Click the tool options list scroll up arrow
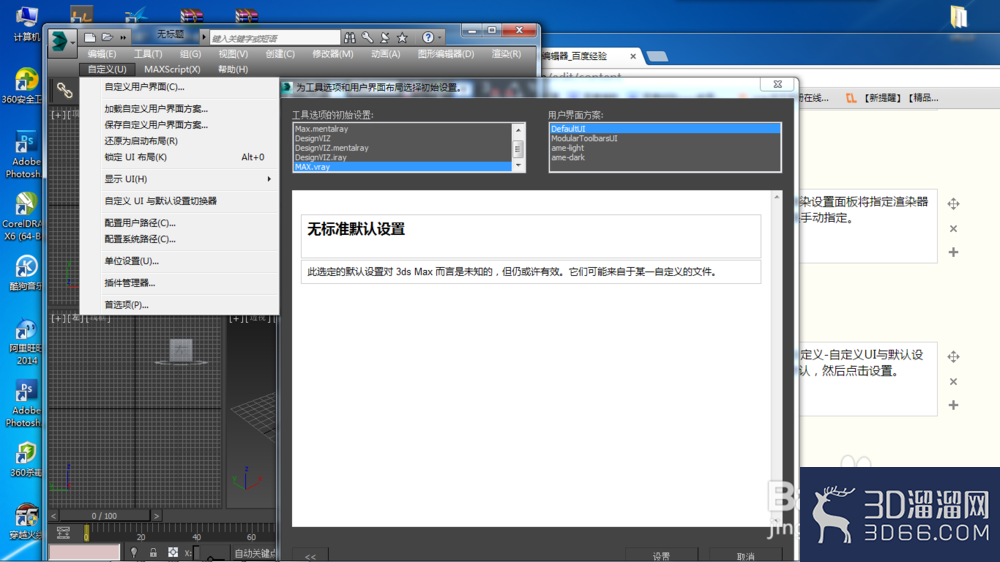Screen dimensions: 1000x562 coord(518,130)
